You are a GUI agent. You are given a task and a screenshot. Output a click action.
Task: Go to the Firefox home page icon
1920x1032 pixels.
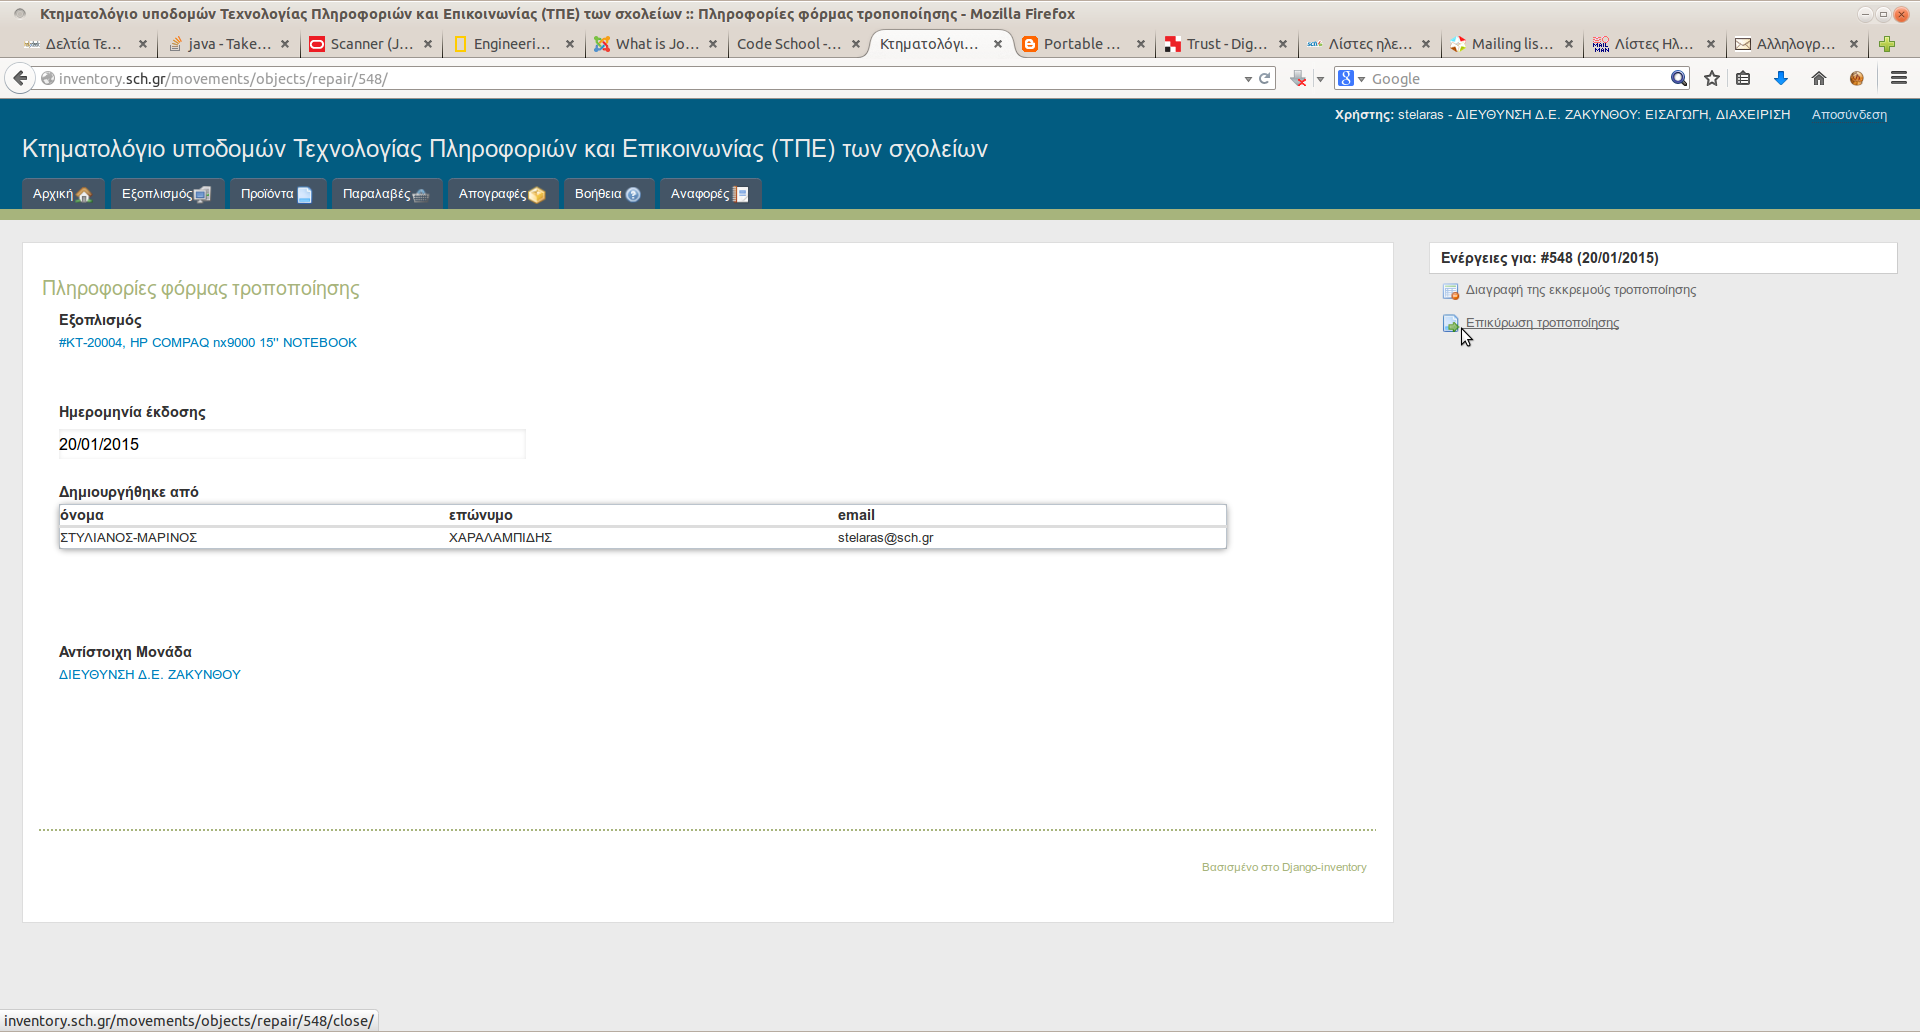(x=1819, y=78)
